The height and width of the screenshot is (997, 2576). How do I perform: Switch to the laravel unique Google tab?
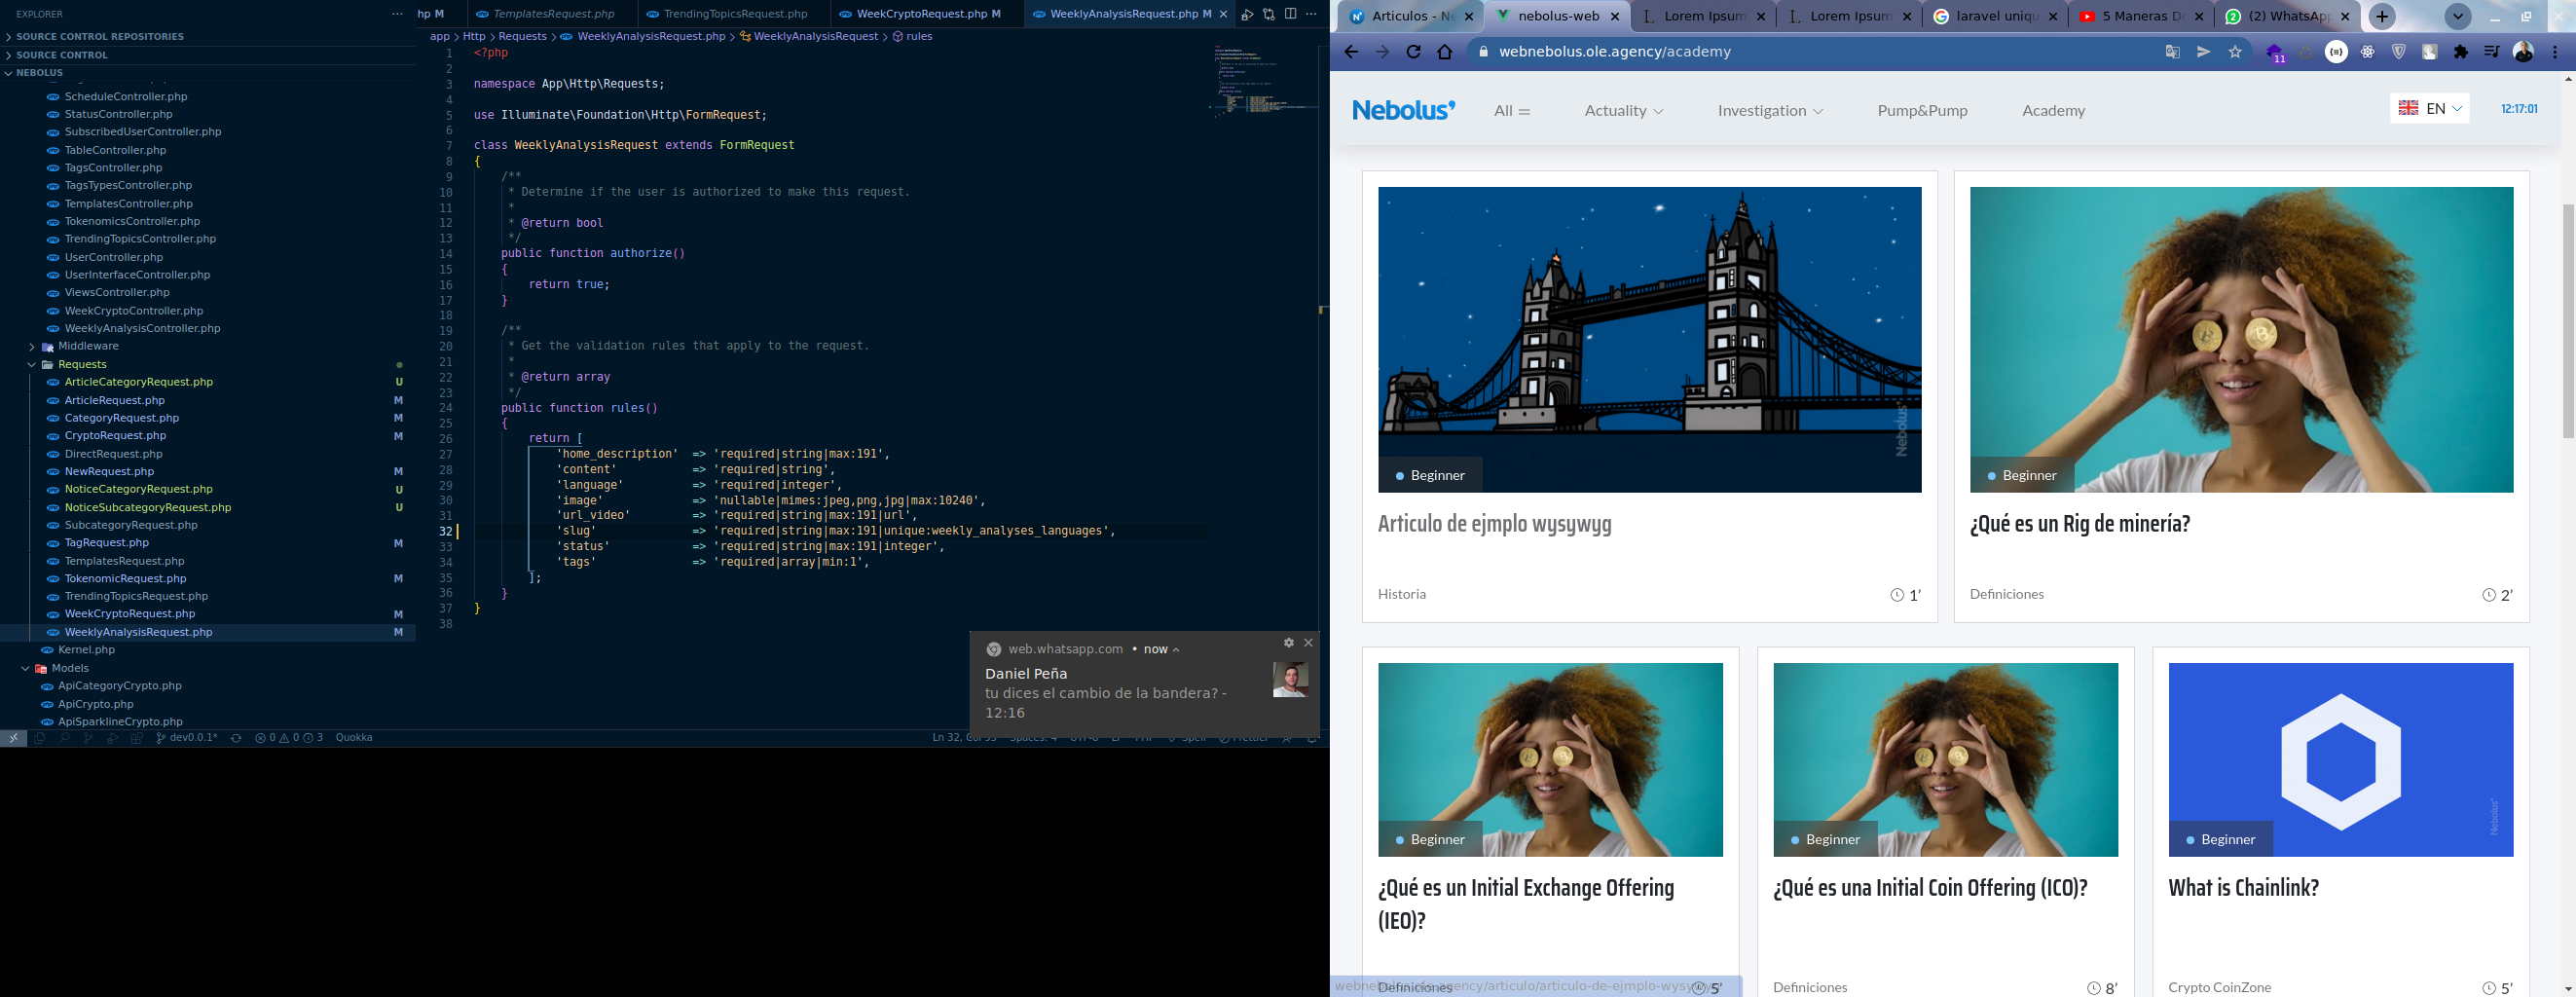tap(1992, 16)
